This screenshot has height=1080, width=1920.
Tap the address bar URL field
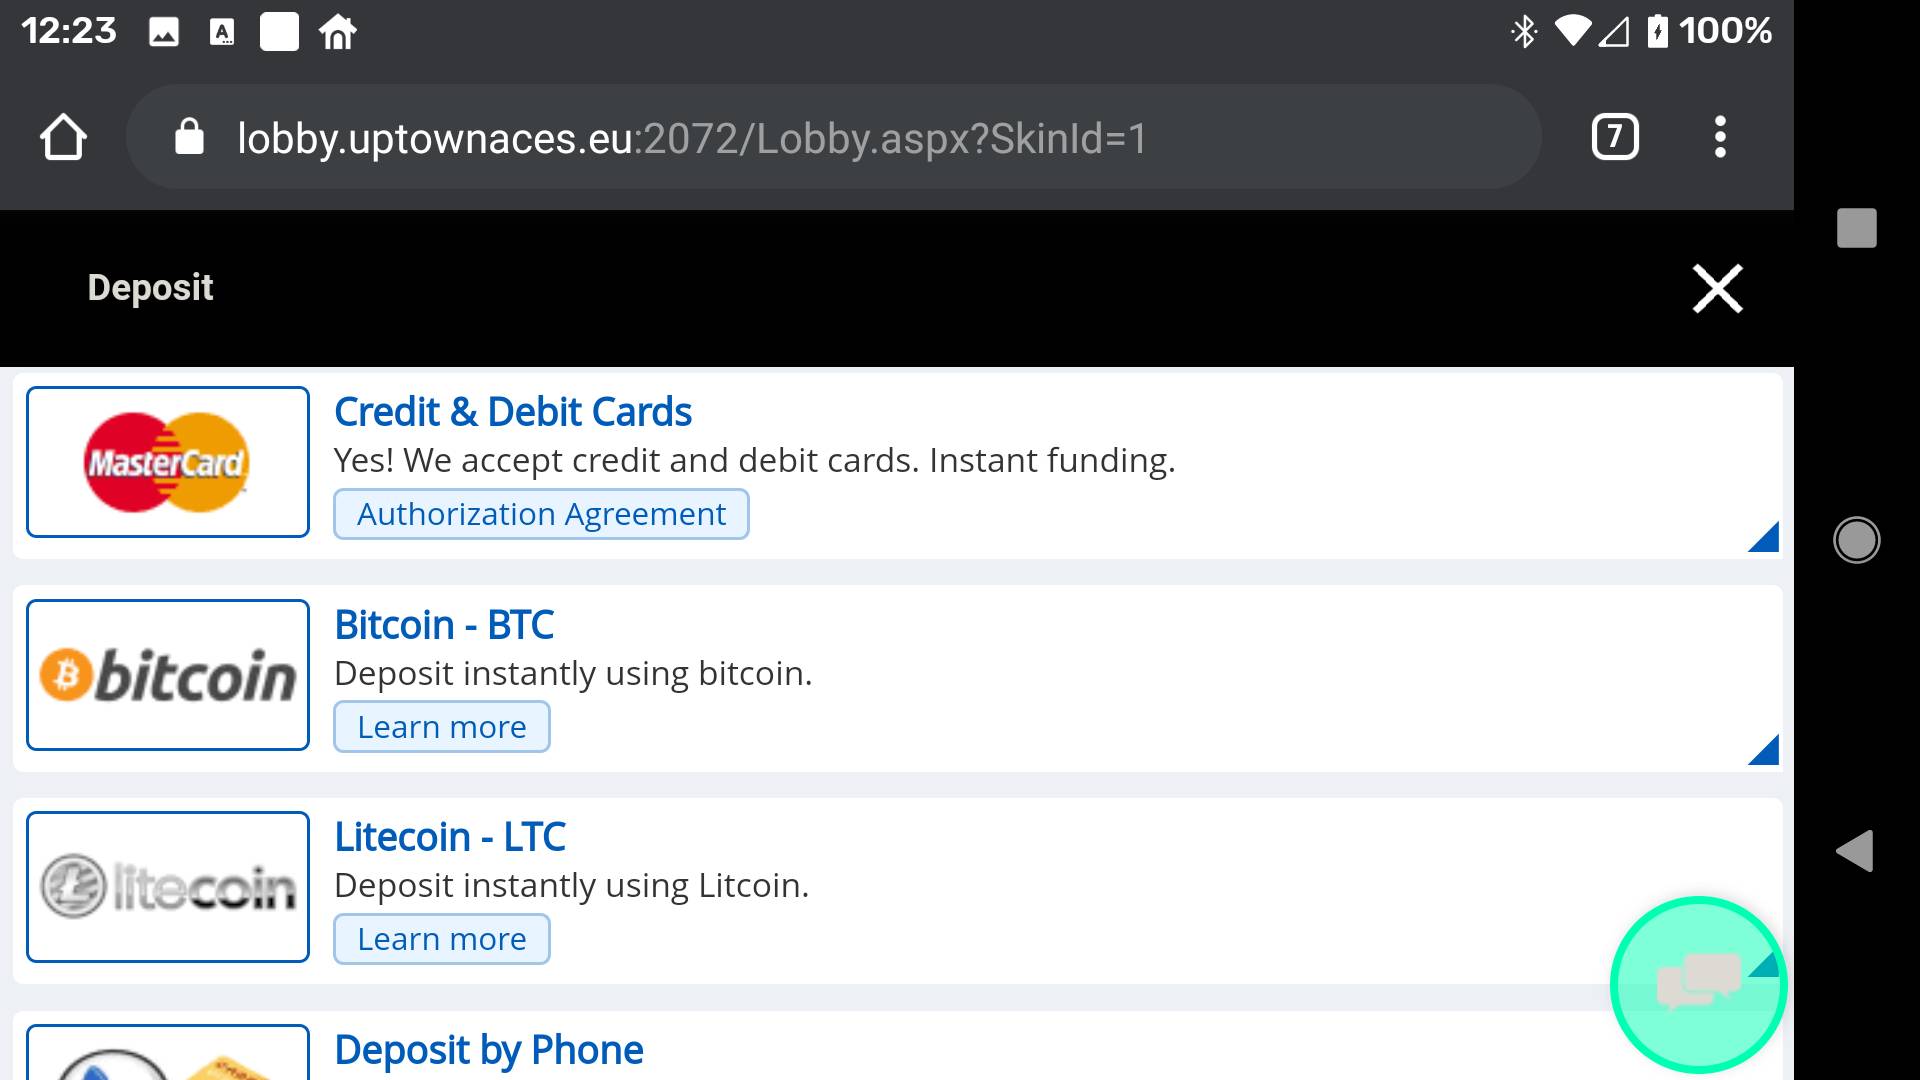coord(833,137)
